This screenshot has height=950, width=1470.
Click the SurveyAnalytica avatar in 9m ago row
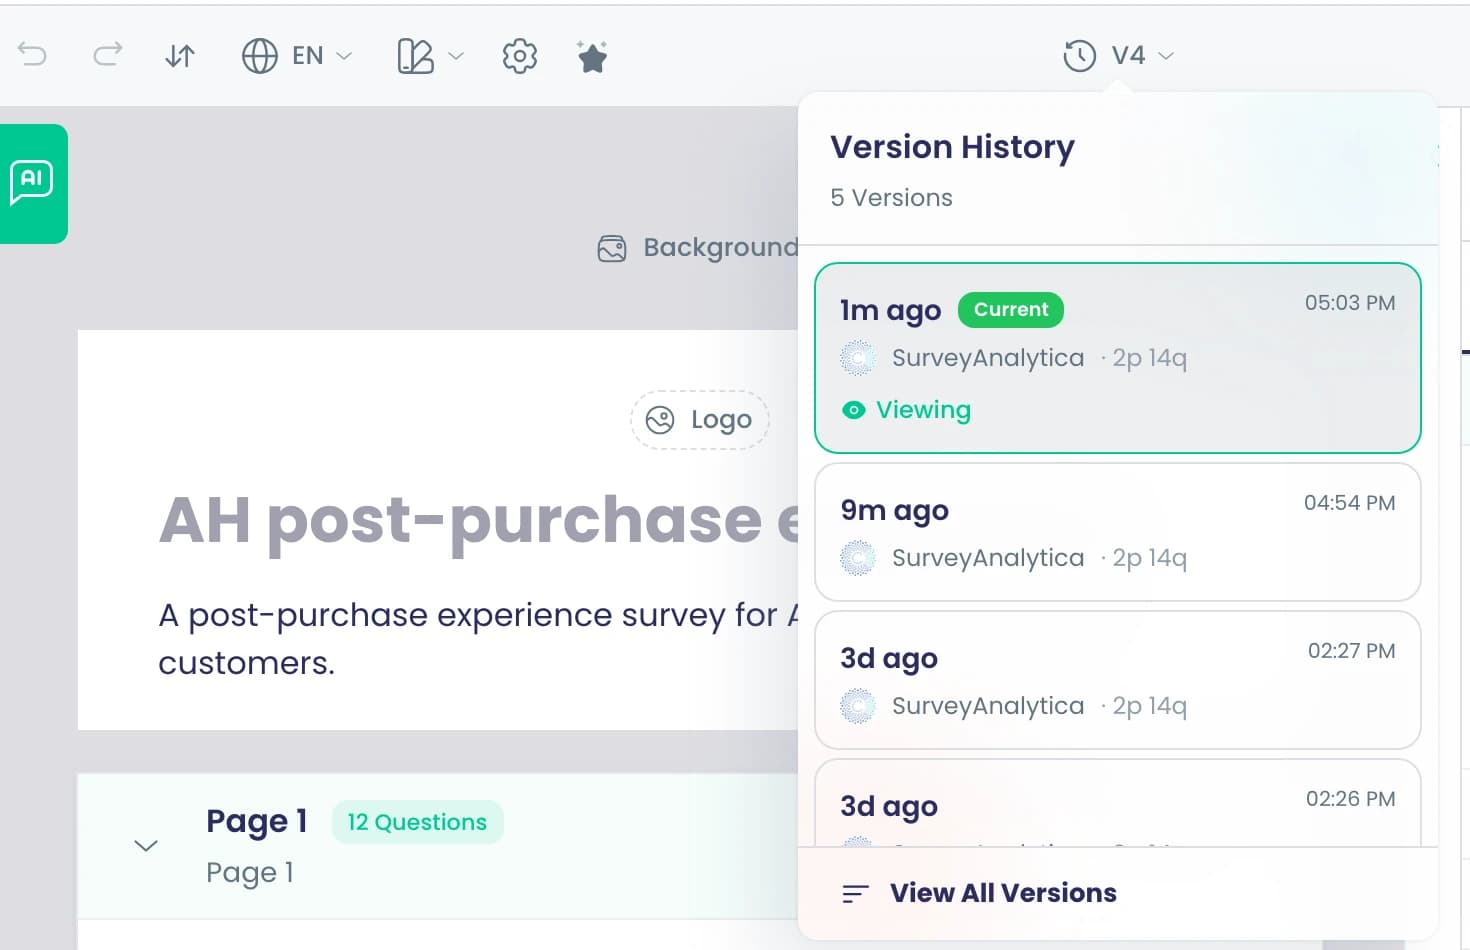pos(858,558)
